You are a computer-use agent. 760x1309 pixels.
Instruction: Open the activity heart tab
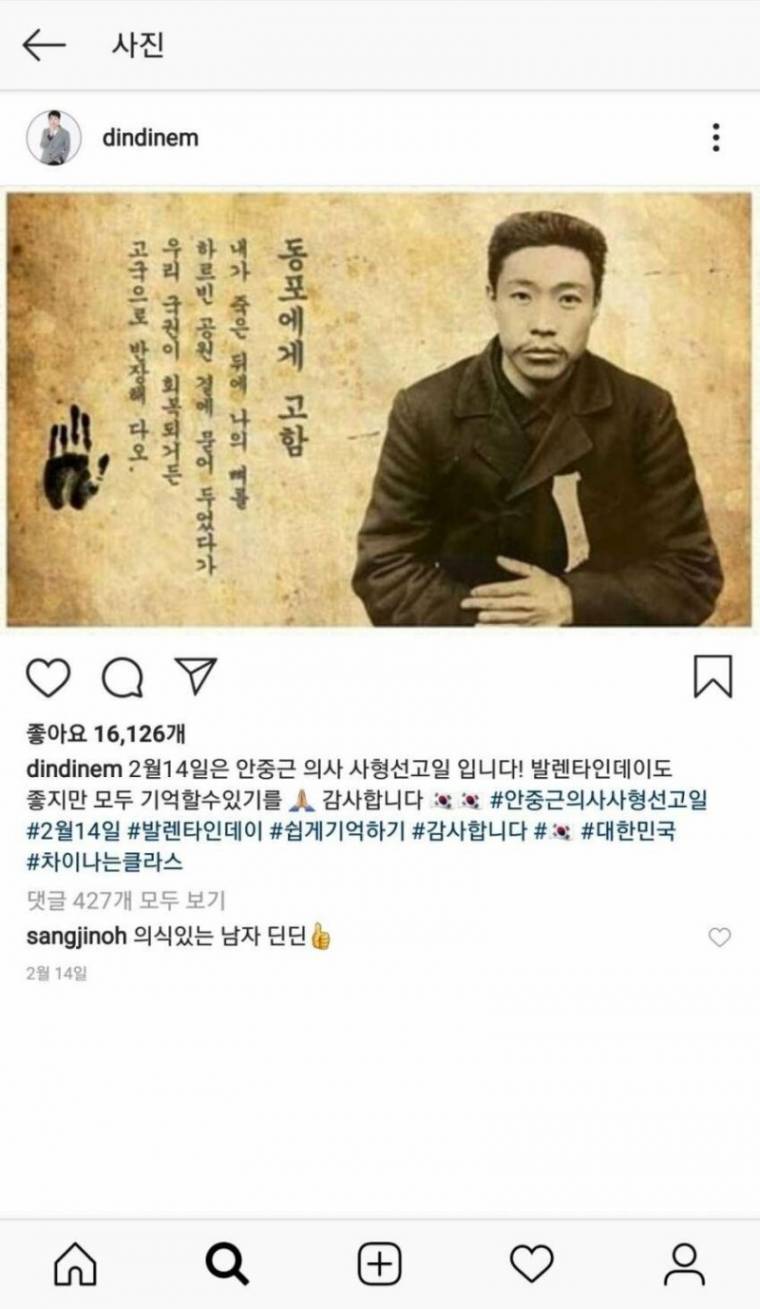click(532, 1264)
